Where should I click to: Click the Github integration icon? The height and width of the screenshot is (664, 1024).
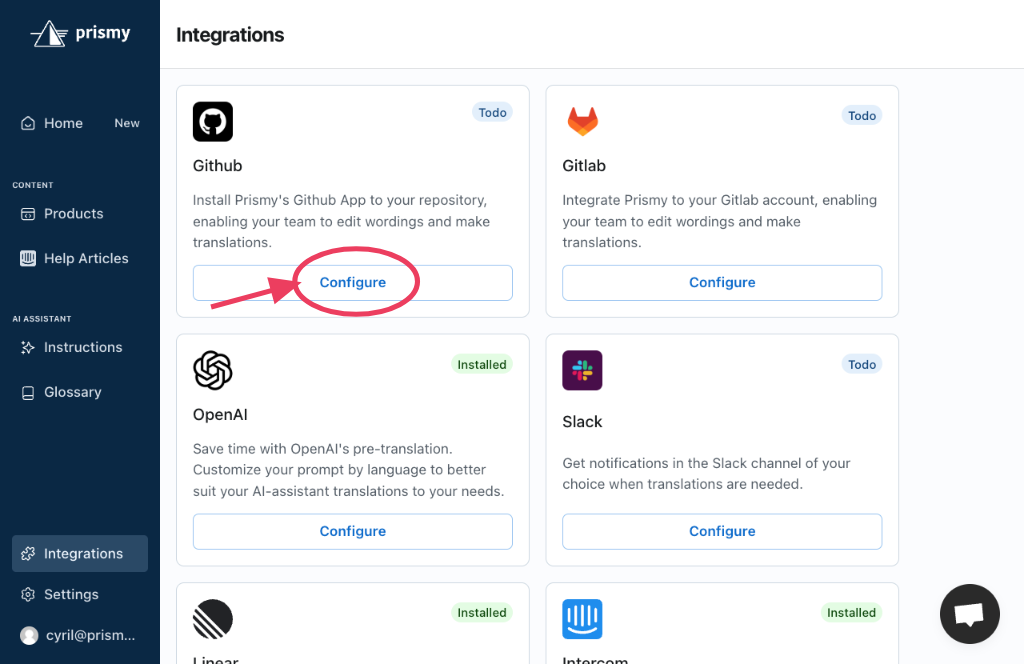[x=212, y=121]
